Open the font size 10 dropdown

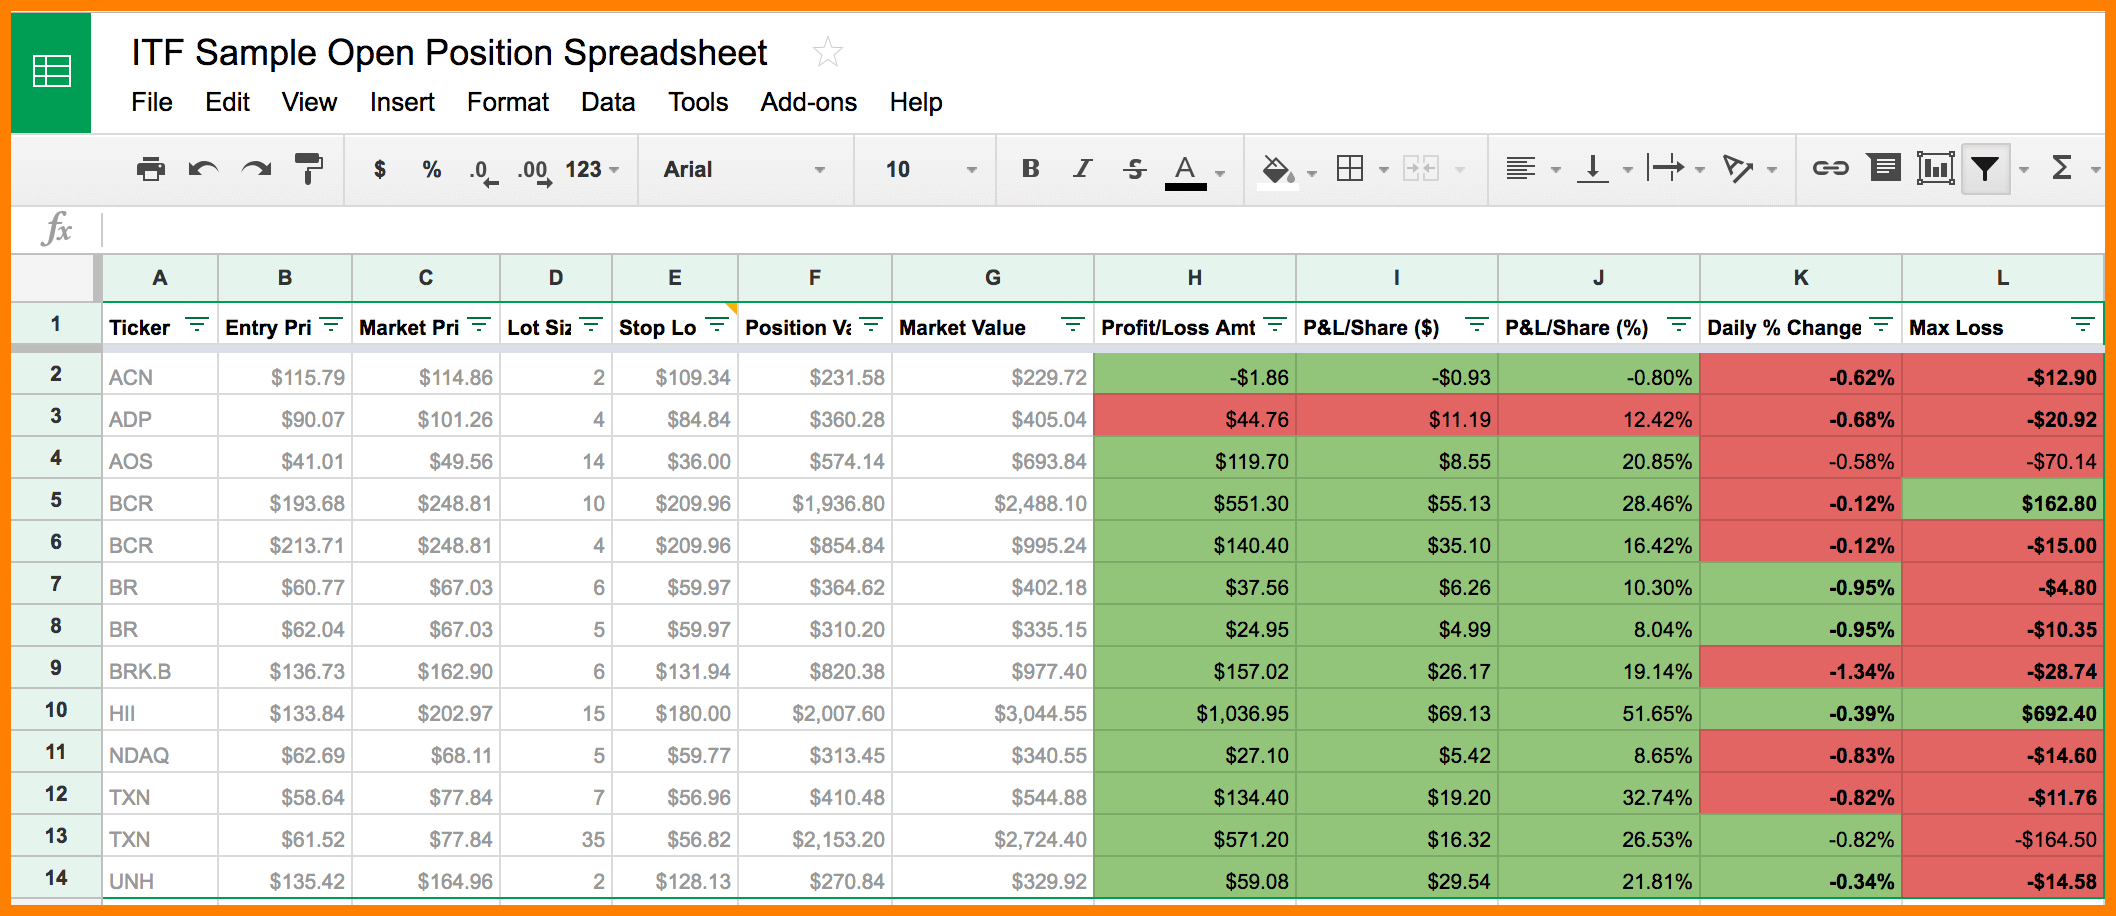[930, 169]
